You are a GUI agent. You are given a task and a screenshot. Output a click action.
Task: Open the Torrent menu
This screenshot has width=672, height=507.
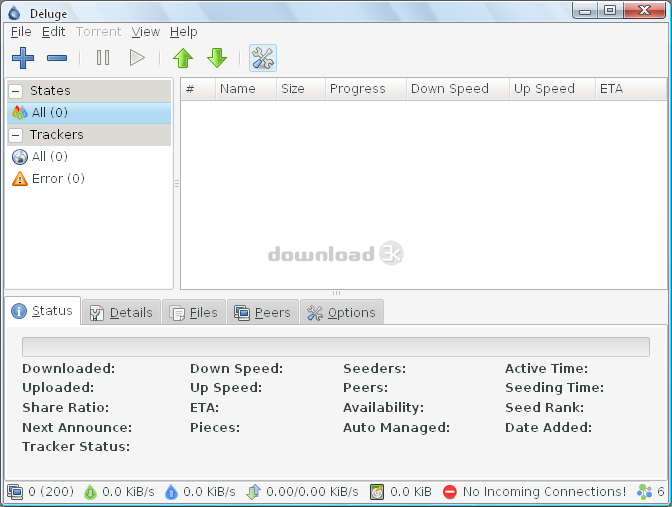pyautogui.click(x=99, y=32)
